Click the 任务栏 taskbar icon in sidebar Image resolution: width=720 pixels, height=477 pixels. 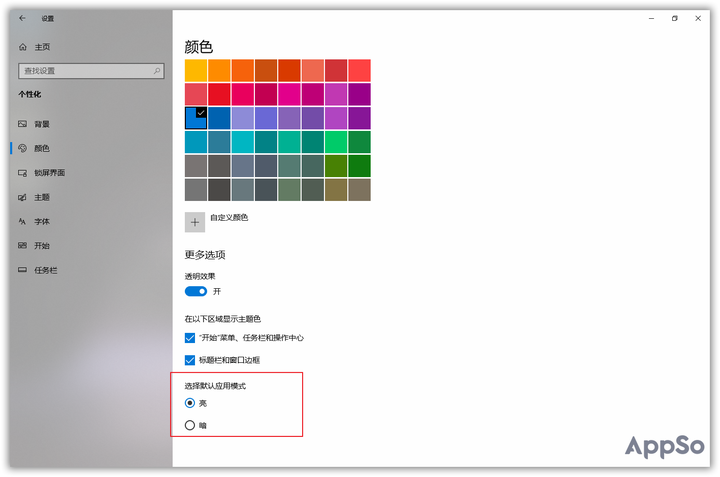click(x=22, y=270)
